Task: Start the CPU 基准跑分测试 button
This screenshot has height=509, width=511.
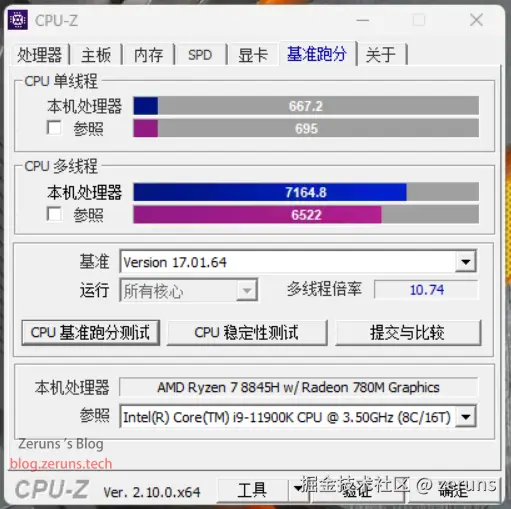Action: 91,333
